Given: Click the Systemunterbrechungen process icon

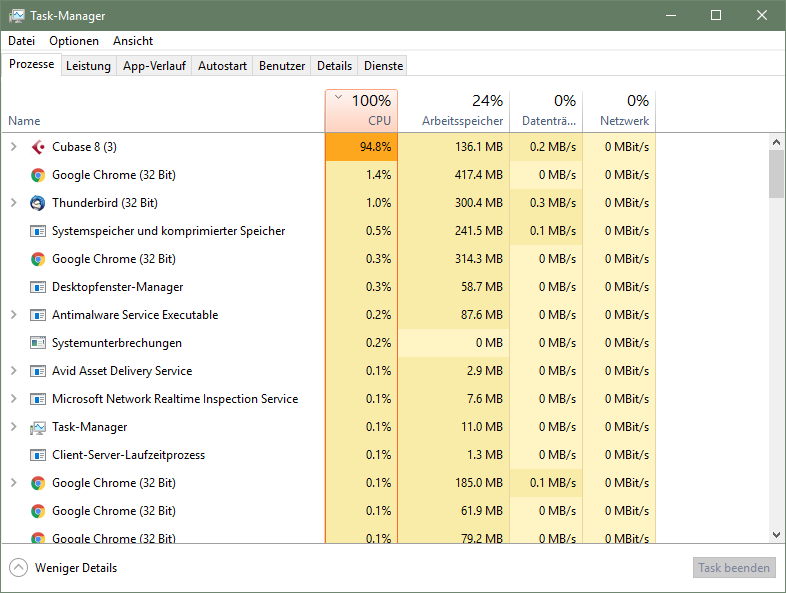Looking at the screenshot, I should 38,343.
